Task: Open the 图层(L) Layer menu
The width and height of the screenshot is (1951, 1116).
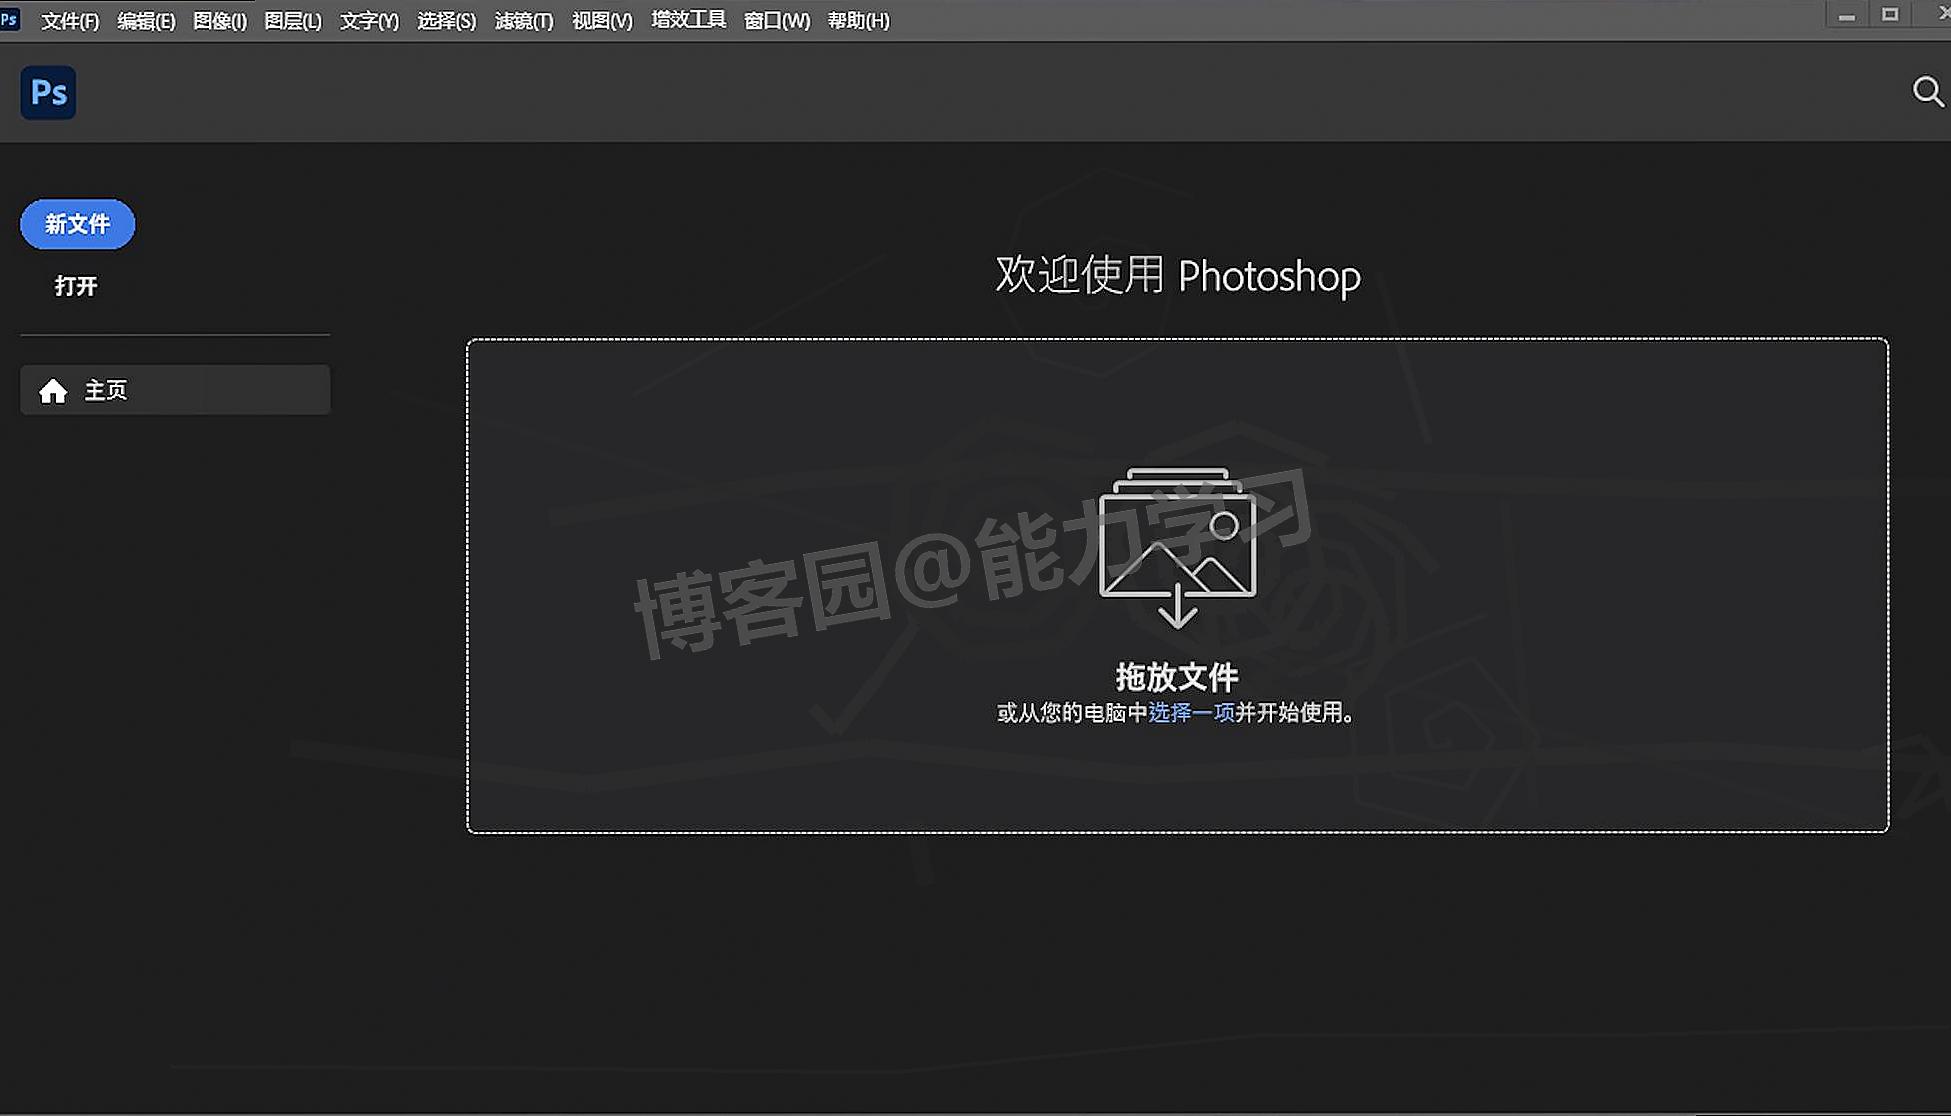Action: click(293, 21)
